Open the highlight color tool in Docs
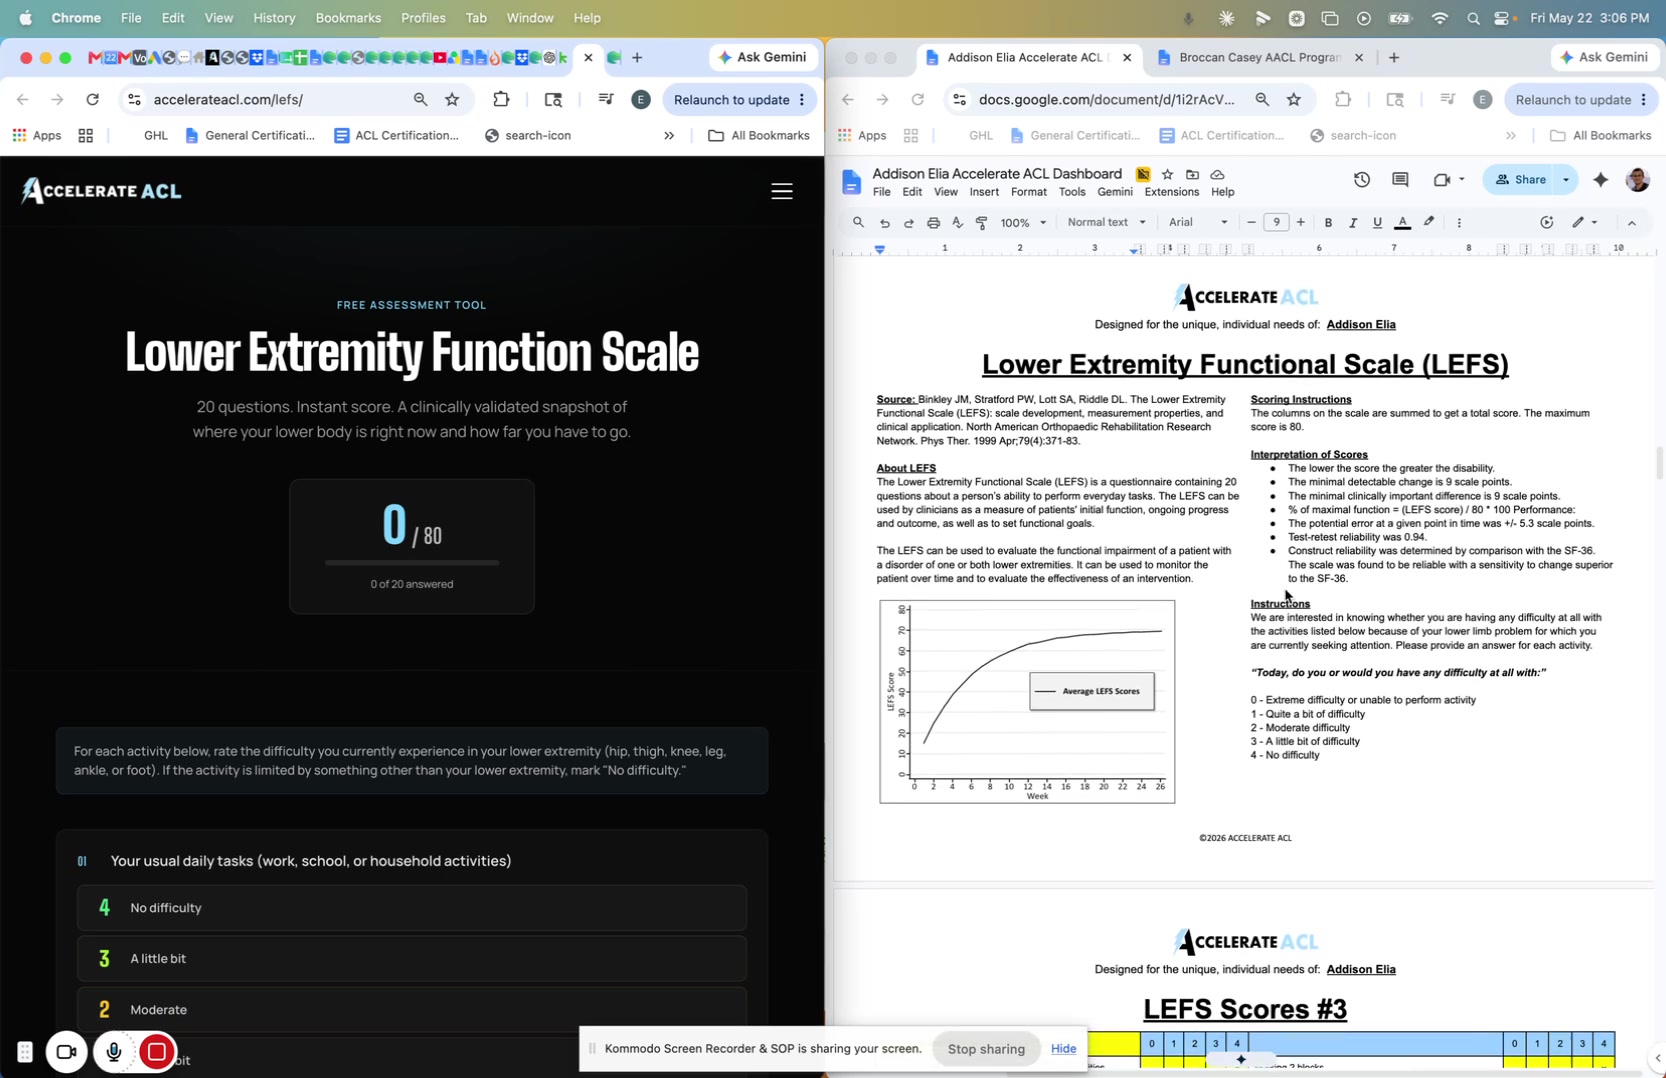This screenshot has height=1078, width=1666. coord(1429,223)
